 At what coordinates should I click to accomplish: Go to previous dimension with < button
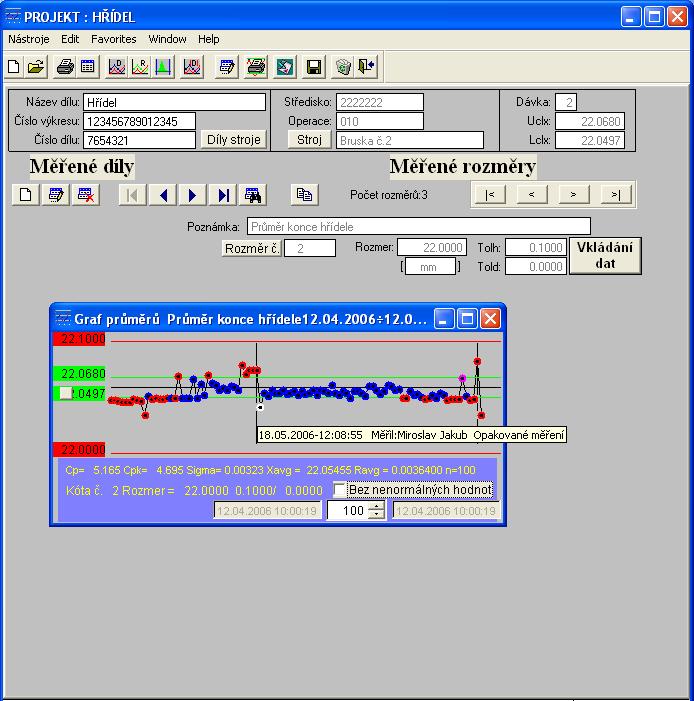click(532, 194)
